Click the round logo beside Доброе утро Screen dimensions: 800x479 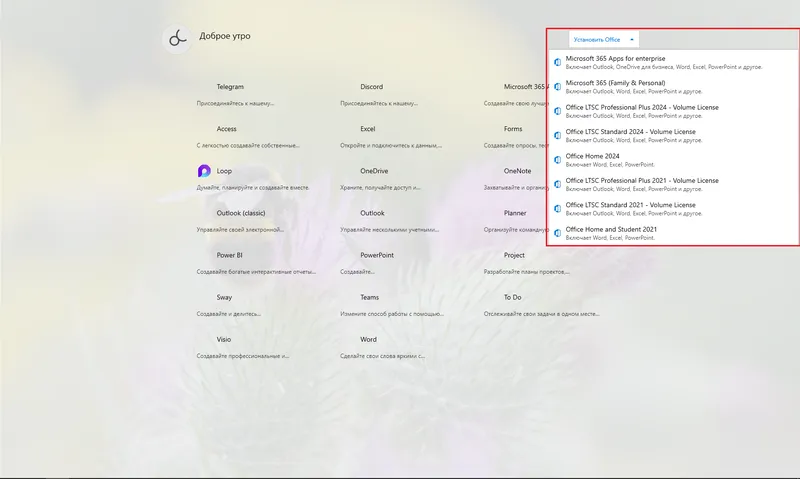[177, 38]
